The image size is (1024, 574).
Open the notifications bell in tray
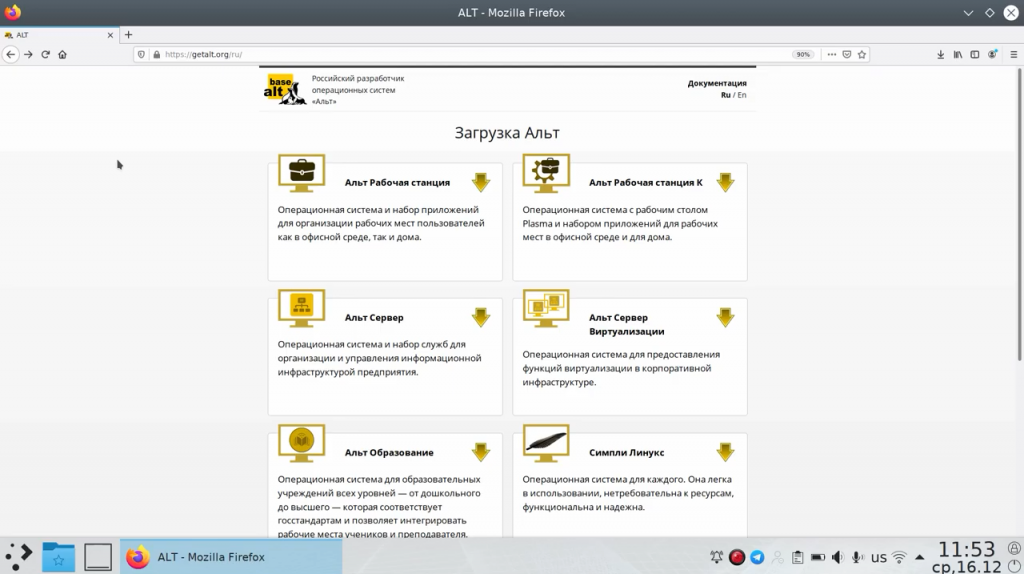point(716,557)
